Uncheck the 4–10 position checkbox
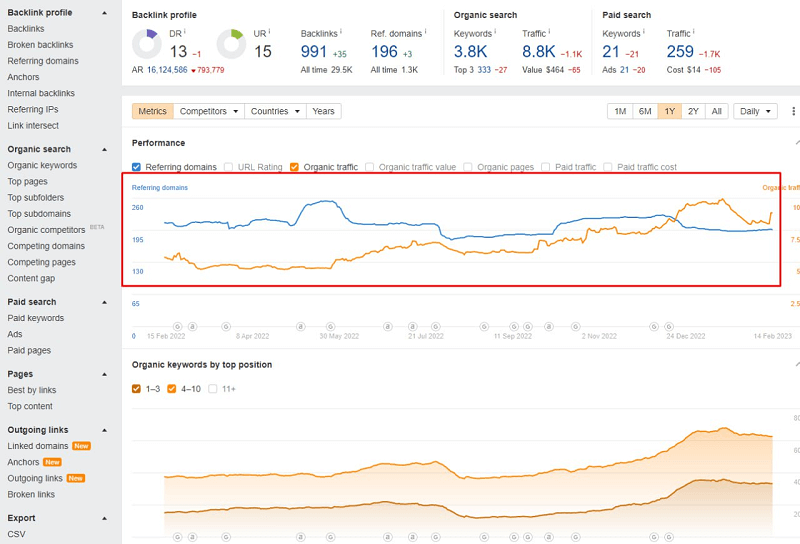800x544 pixels. coord(172,389)
